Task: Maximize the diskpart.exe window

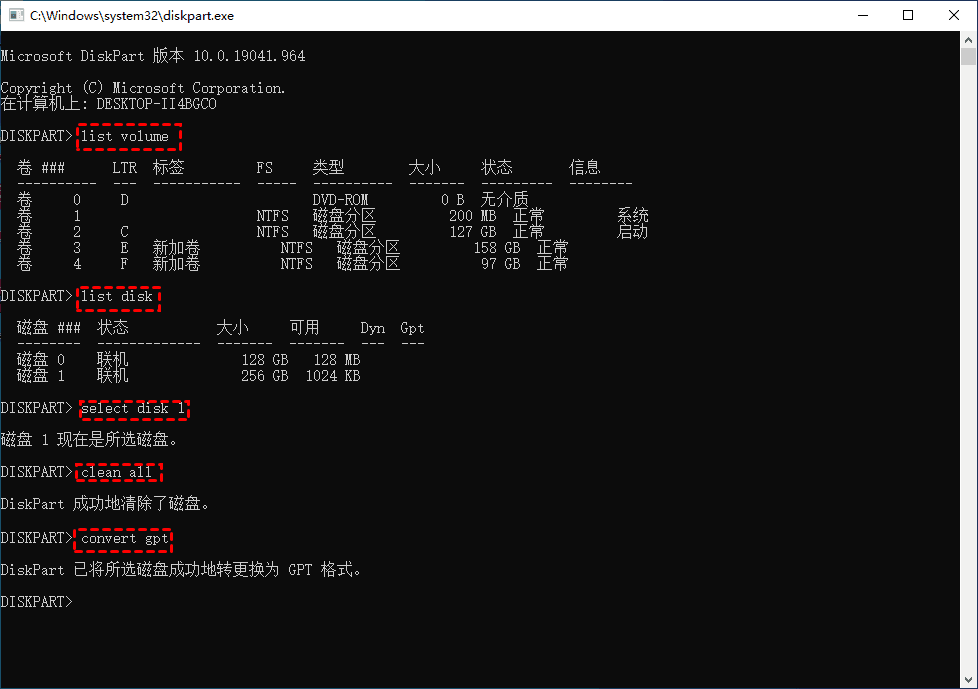Action: [908, 15]
